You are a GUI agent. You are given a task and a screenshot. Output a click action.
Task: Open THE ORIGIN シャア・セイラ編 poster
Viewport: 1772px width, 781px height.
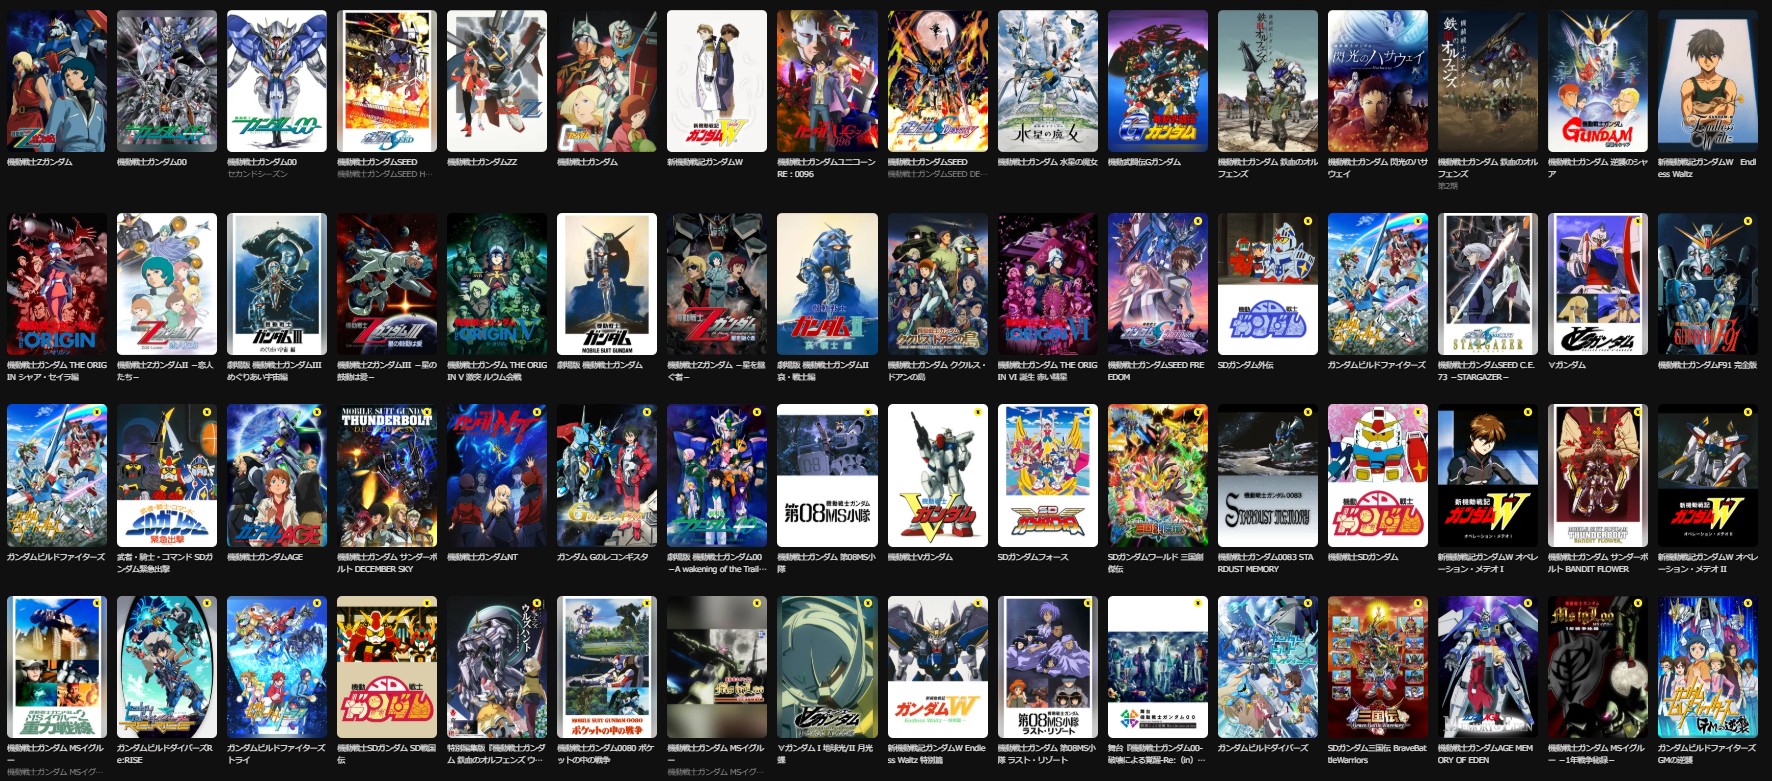coord(57,284)
